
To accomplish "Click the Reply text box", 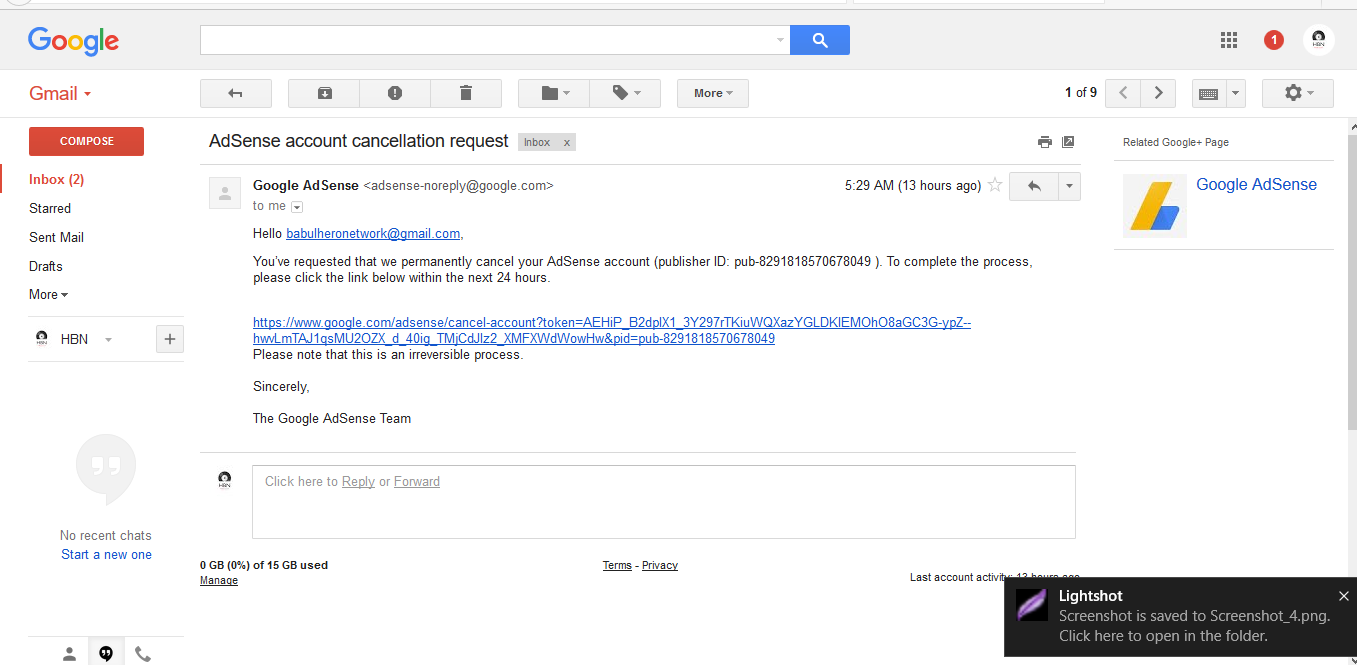I will coord(663,502).
